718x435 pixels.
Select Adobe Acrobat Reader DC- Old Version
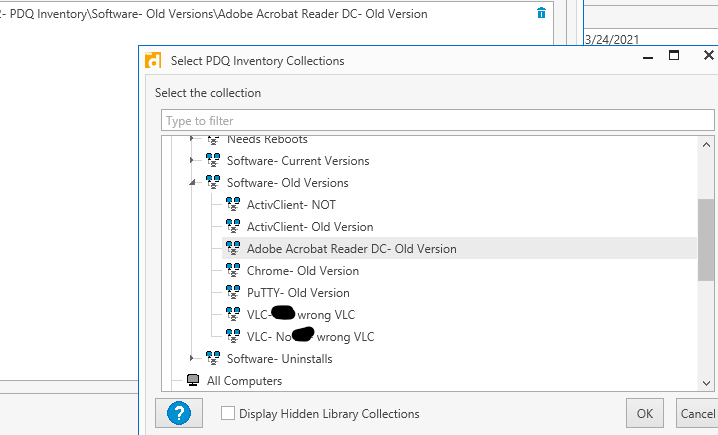tap(351, 249)
